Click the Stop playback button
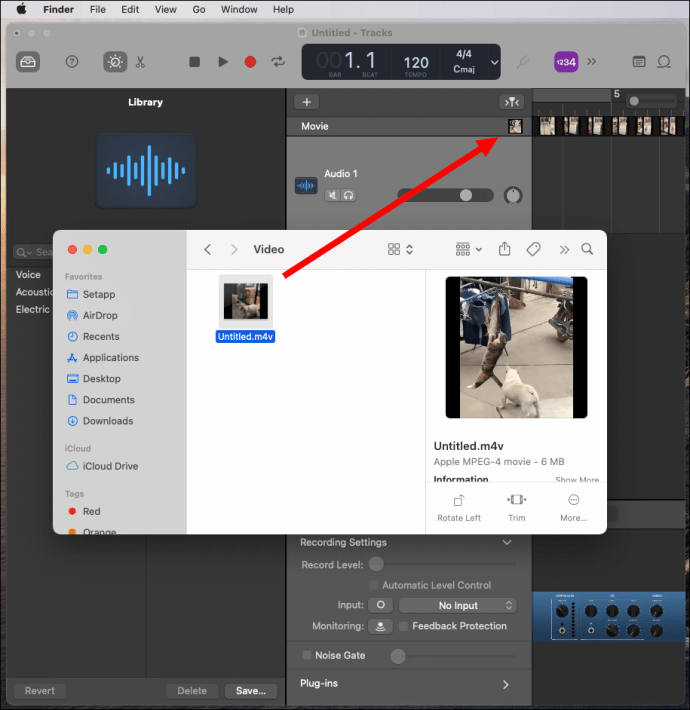The width and height of the screenshot is (690, 710). pos(195,62)
